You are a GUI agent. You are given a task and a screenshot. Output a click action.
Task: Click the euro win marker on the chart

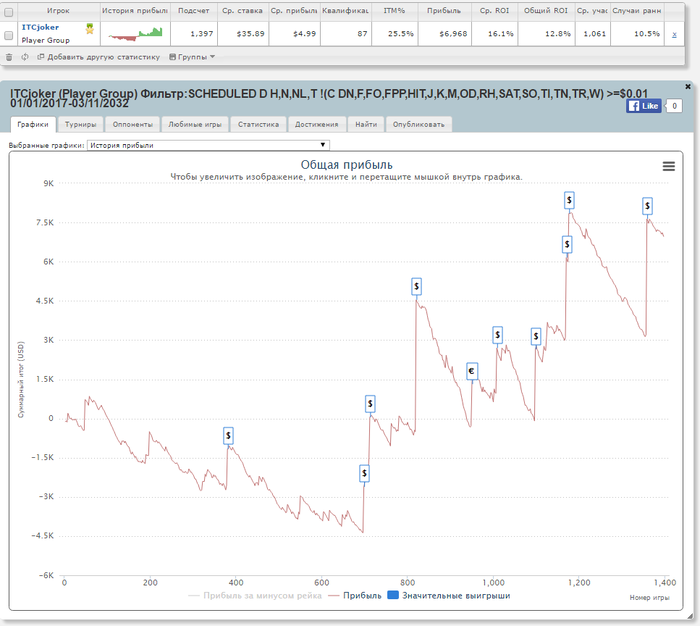472,371
